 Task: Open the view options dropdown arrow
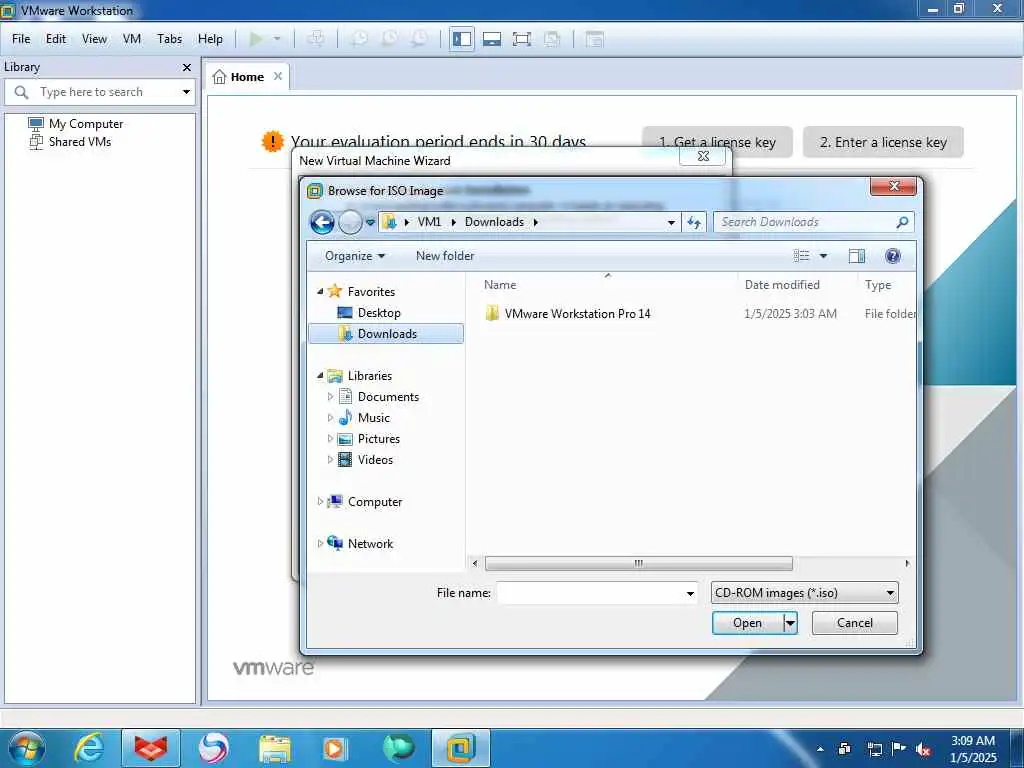[x=824, y=256]
